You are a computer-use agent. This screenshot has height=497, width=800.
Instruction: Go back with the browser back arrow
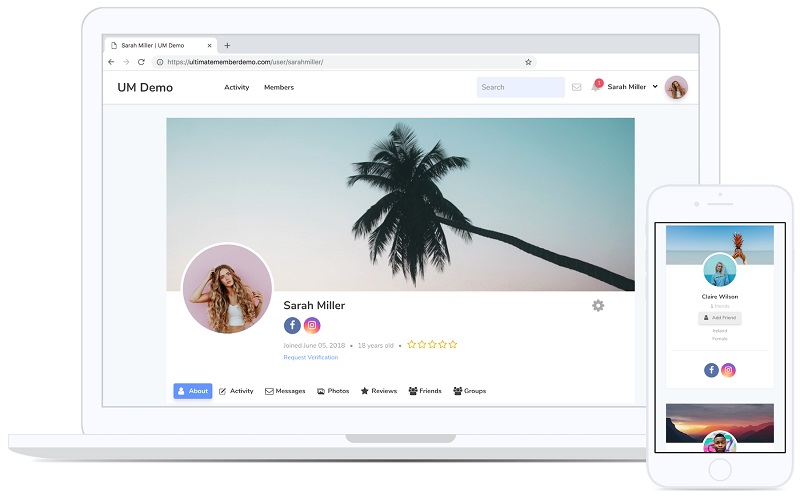point(111,62)
